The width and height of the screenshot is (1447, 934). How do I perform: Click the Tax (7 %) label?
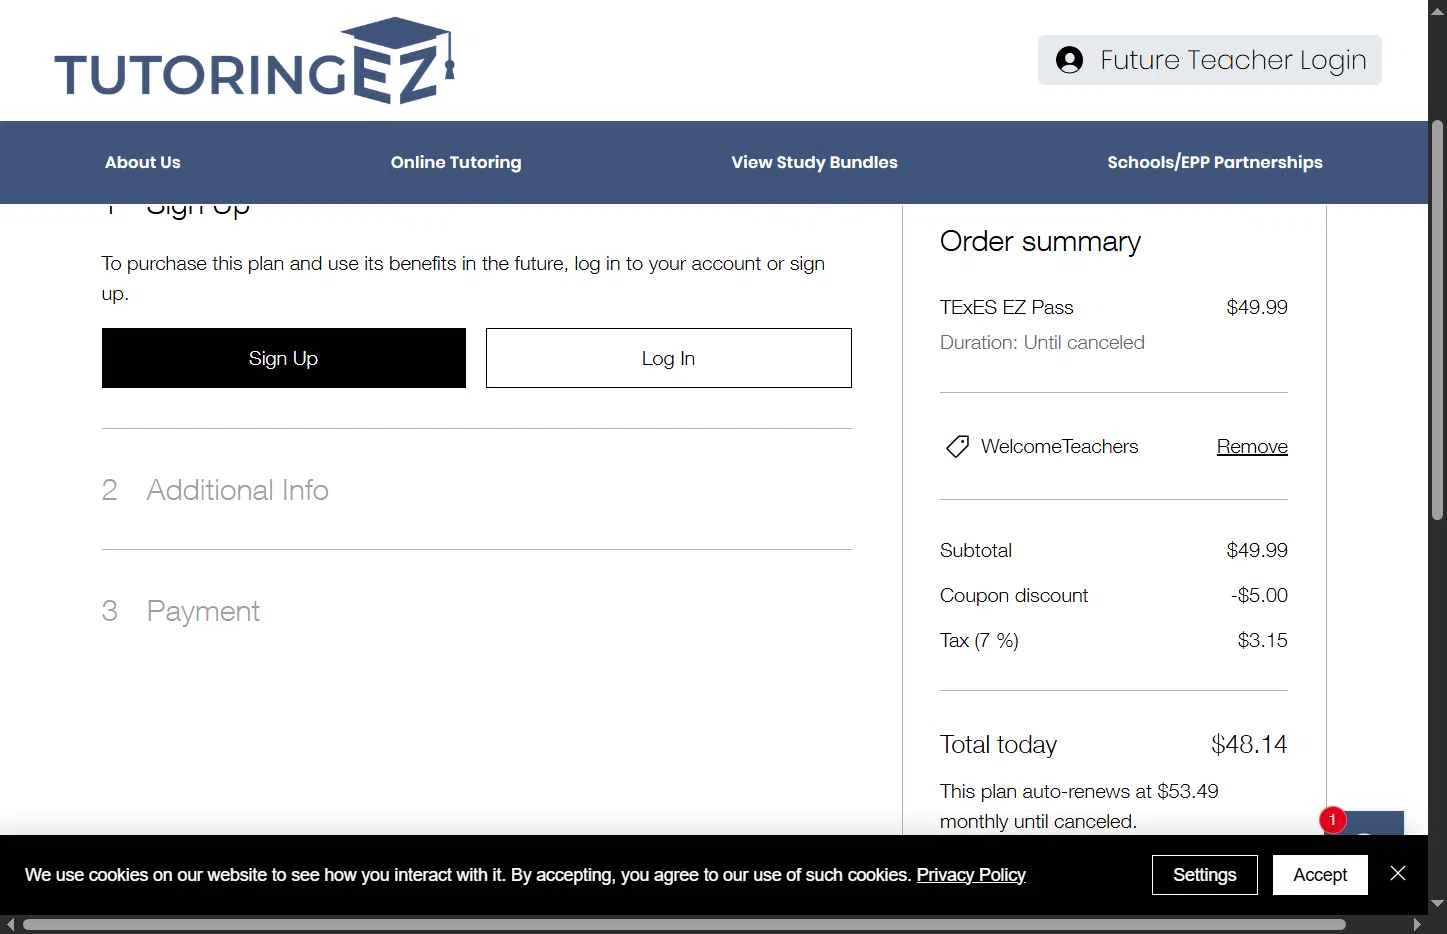click(x=979, y=640)
